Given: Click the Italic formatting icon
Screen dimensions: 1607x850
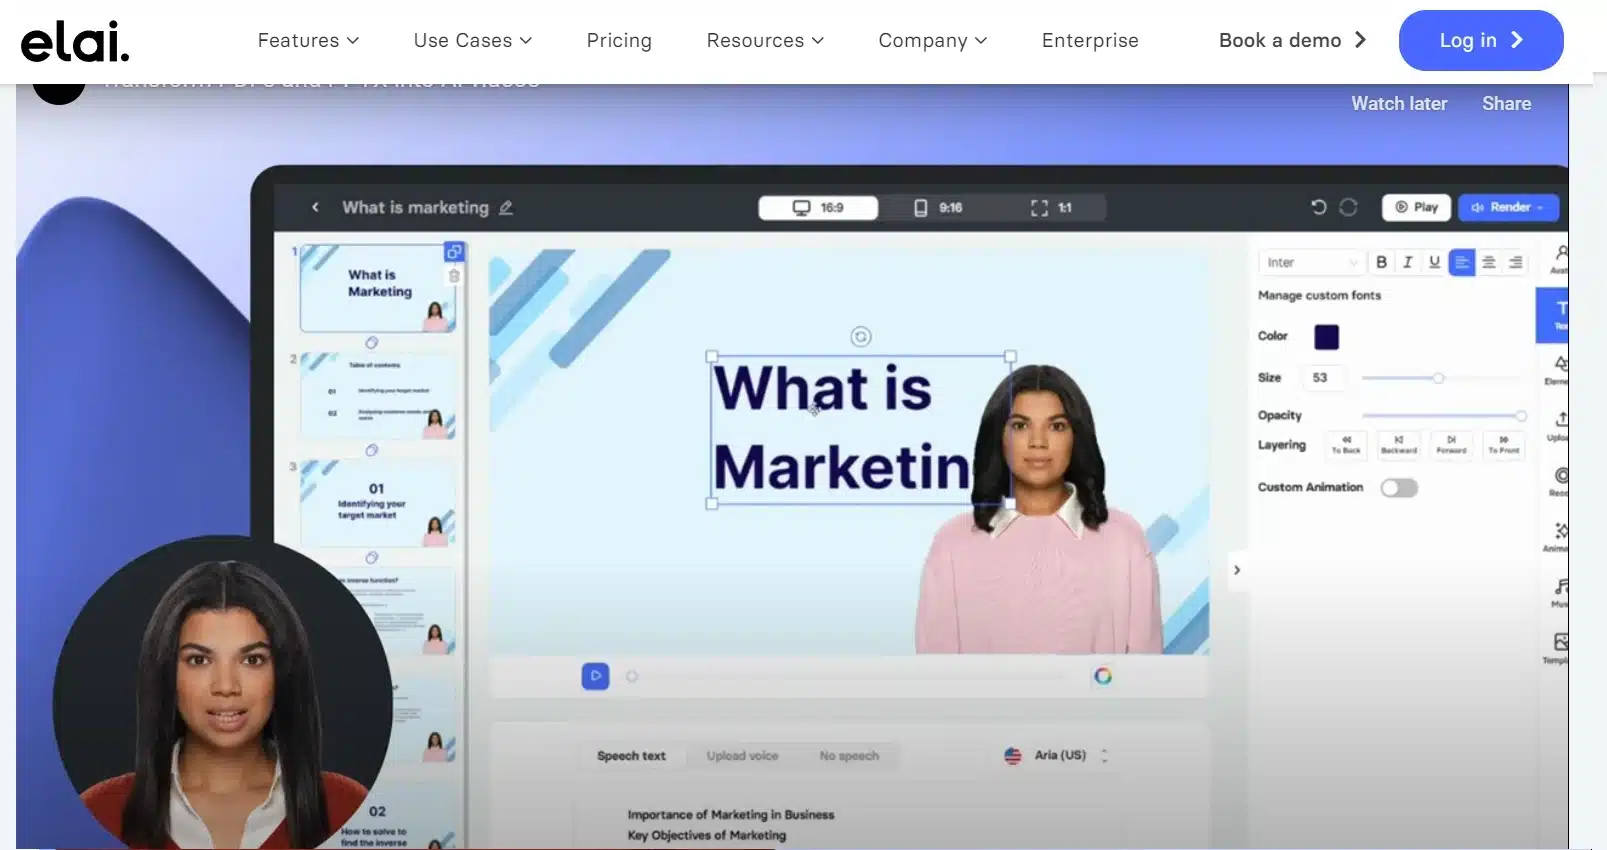Looking at the screenshot, I should (1407, 262).
